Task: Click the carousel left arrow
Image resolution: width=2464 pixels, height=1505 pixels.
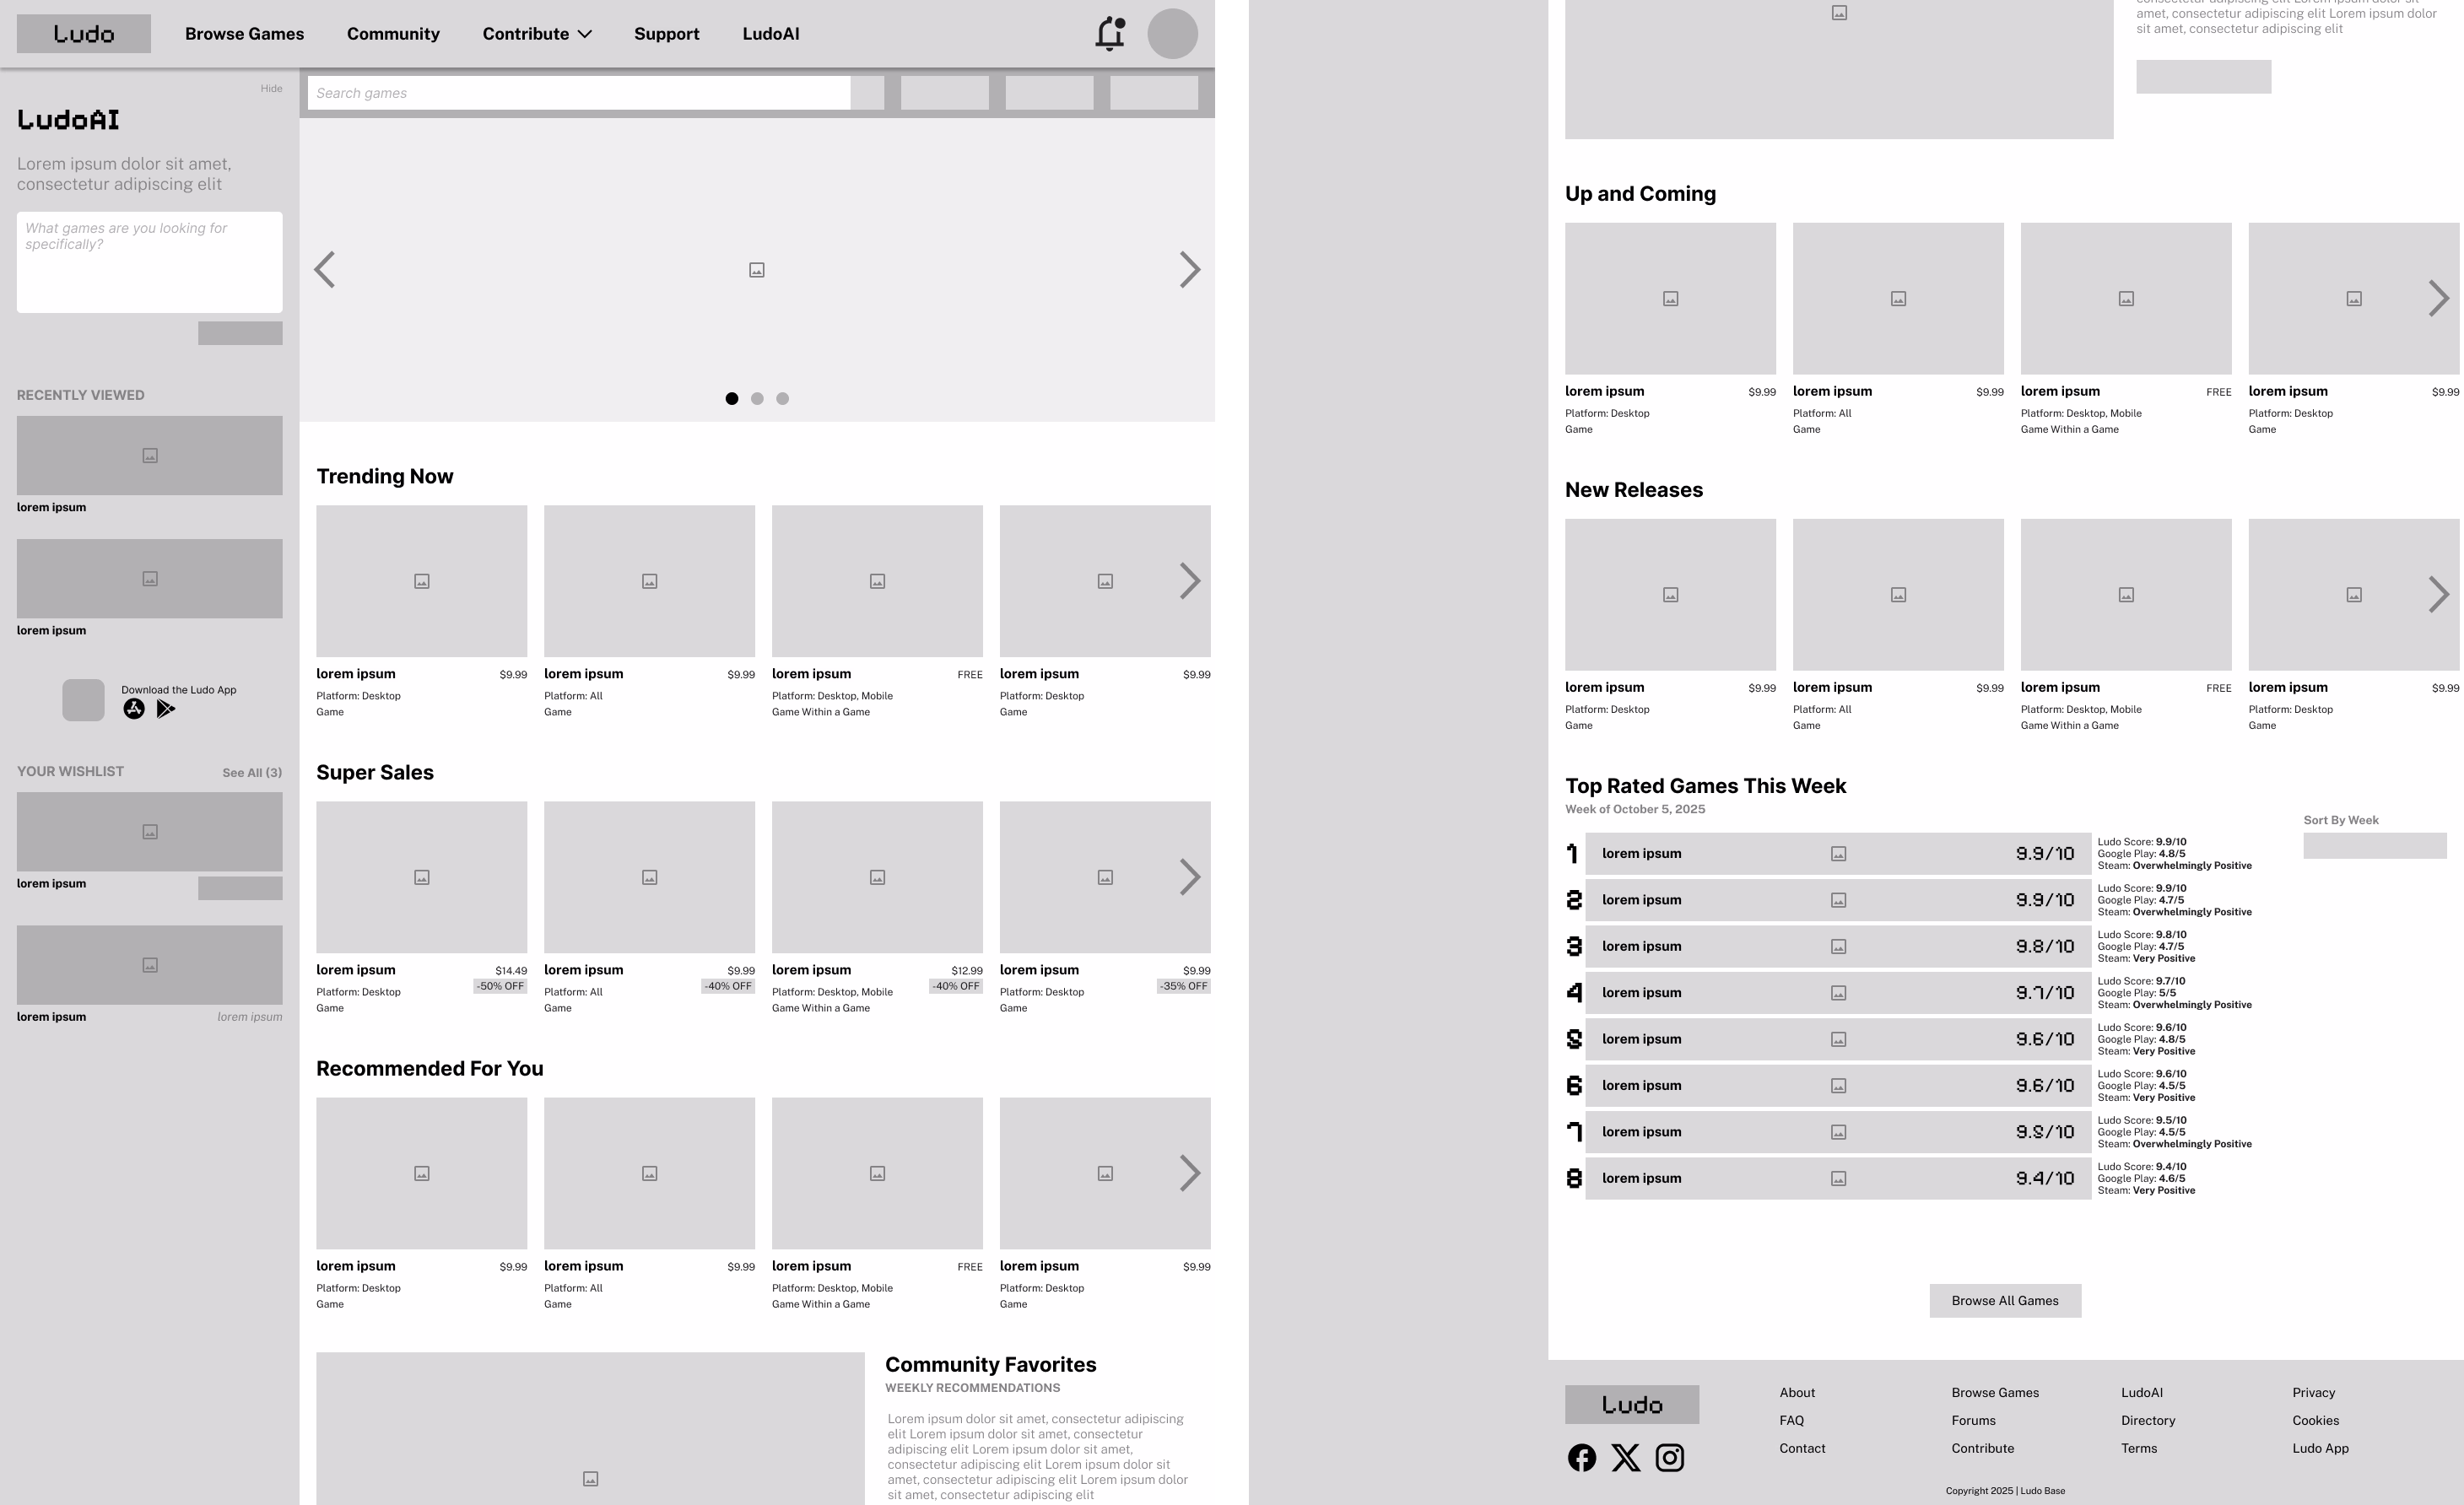Action: point(324,269)
